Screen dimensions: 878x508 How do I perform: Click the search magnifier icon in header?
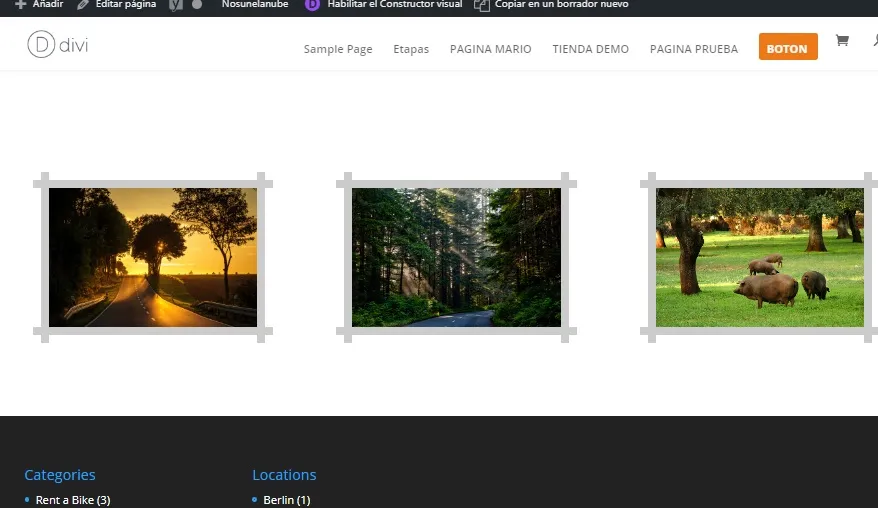coord(874,42)
